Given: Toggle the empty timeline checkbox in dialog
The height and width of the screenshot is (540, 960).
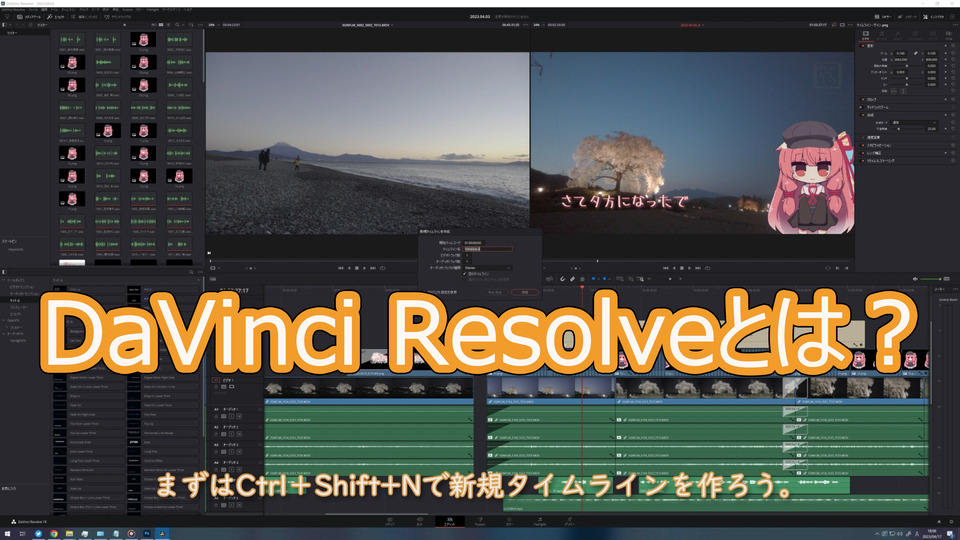Looking at the screenshot, I should tap(464, 274).
